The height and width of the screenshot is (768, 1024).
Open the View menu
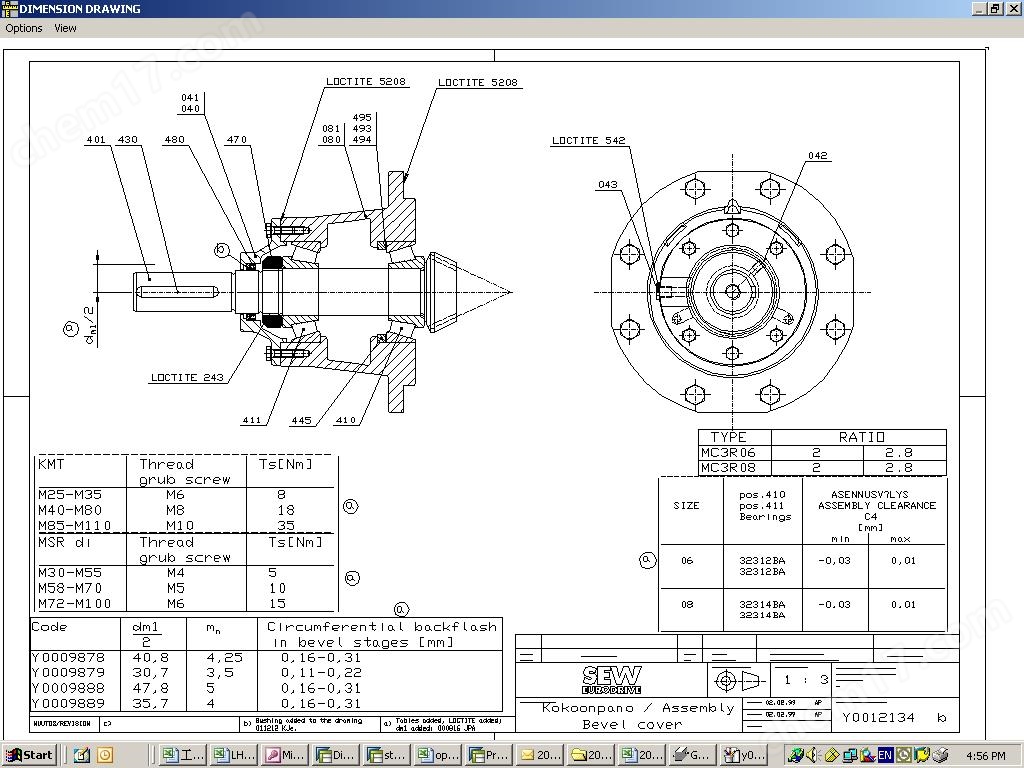pos(64,28)
